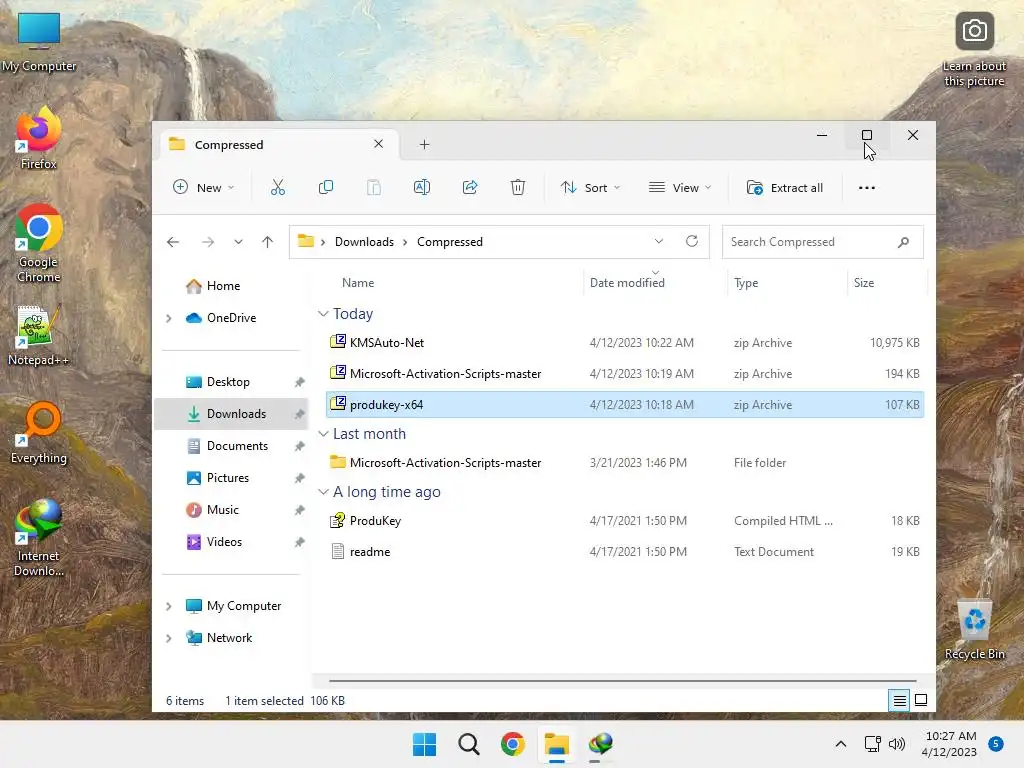Viewport: 1024px width, 768px height.
Task: Click Compressed in breadcrumb path
Action: pyautogui.click(x=450, y=242)
